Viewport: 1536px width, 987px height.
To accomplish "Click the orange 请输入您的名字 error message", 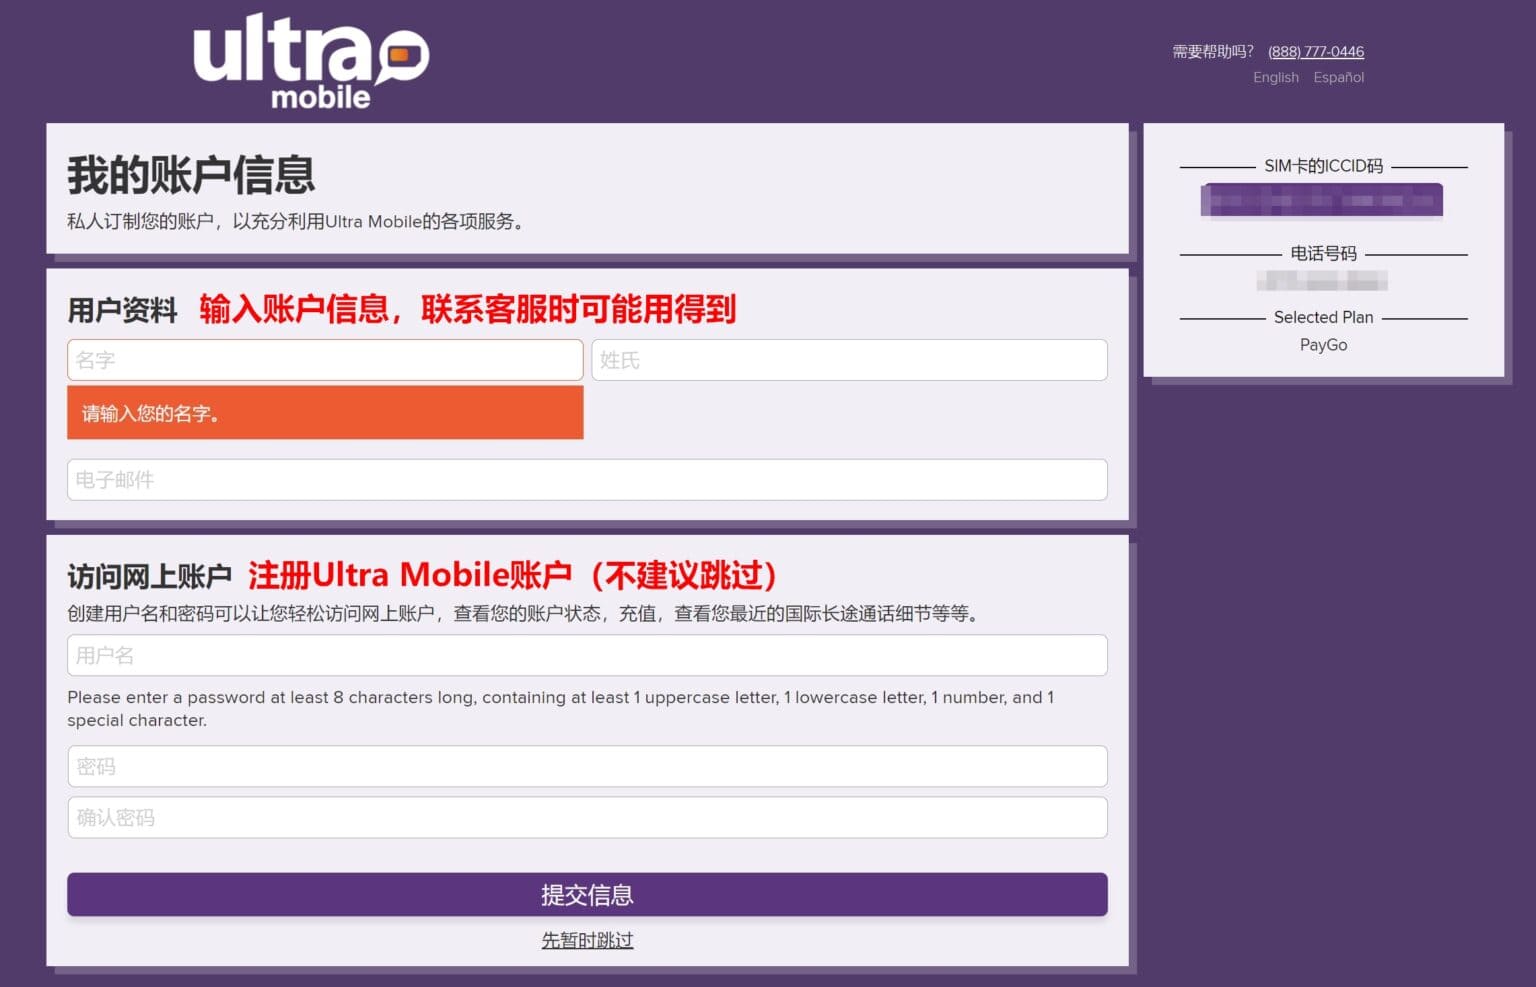I will pos(325,413).
